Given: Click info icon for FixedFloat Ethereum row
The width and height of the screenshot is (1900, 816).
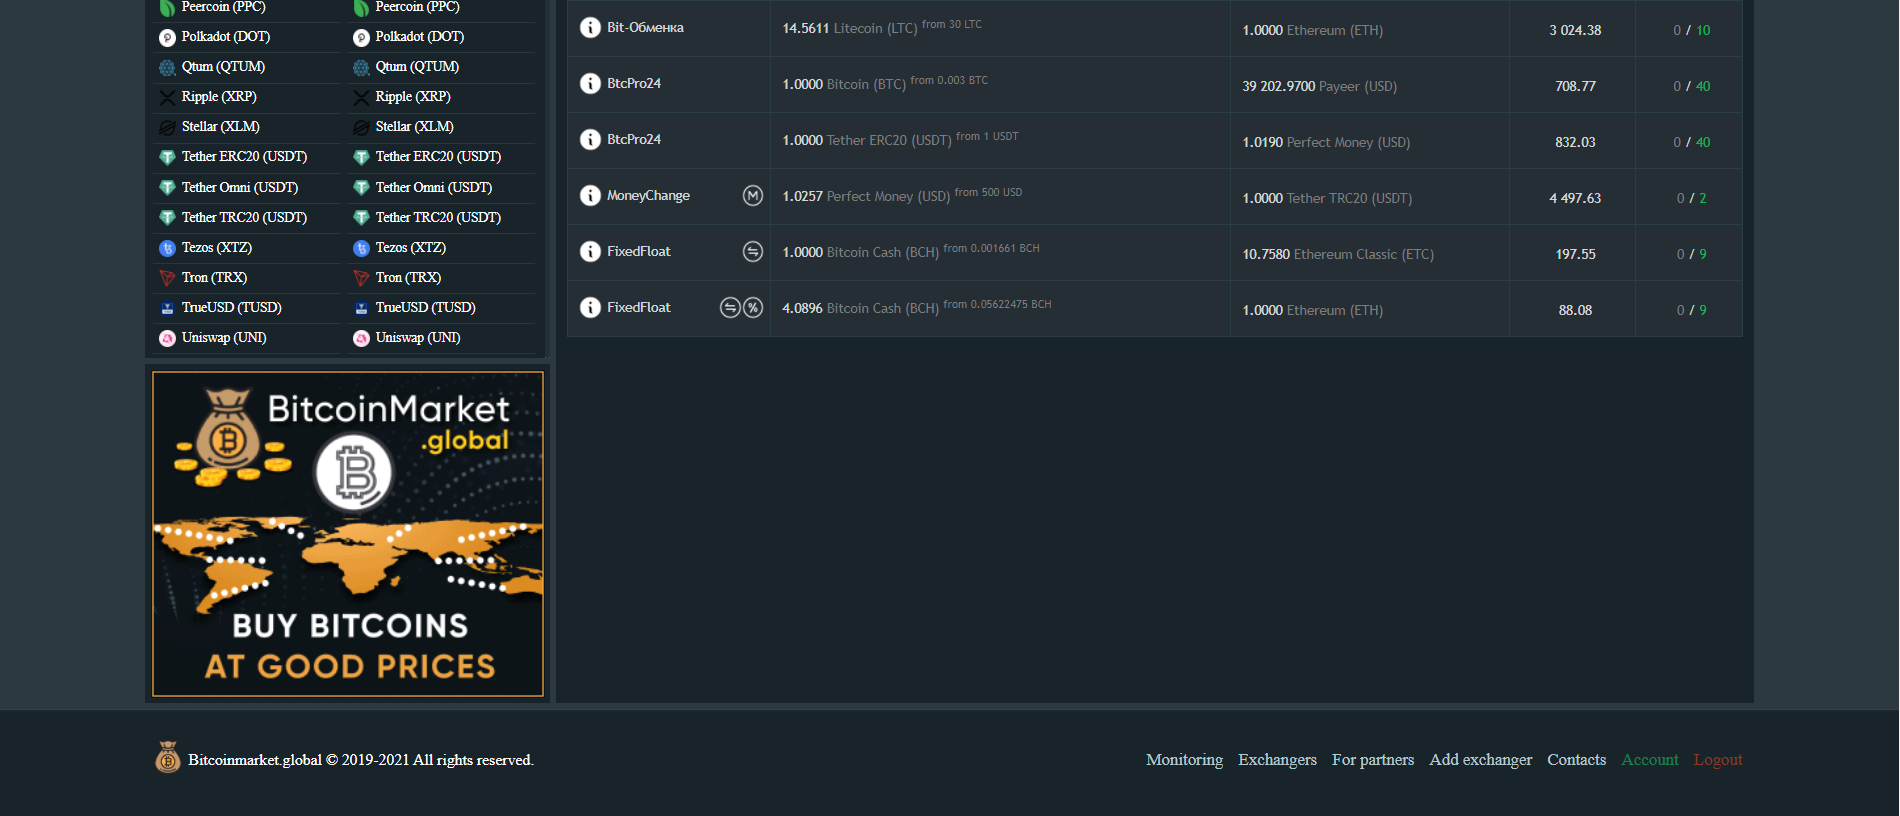Looking at the screenshot, I should 590,307.
